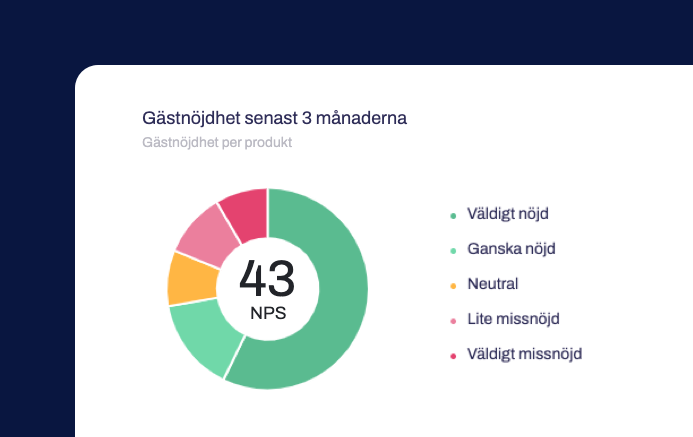The width and height of the screenshot is (693, 437).
Task: Select the pink Lite missnöjd segment
Action: click(208, 236)
